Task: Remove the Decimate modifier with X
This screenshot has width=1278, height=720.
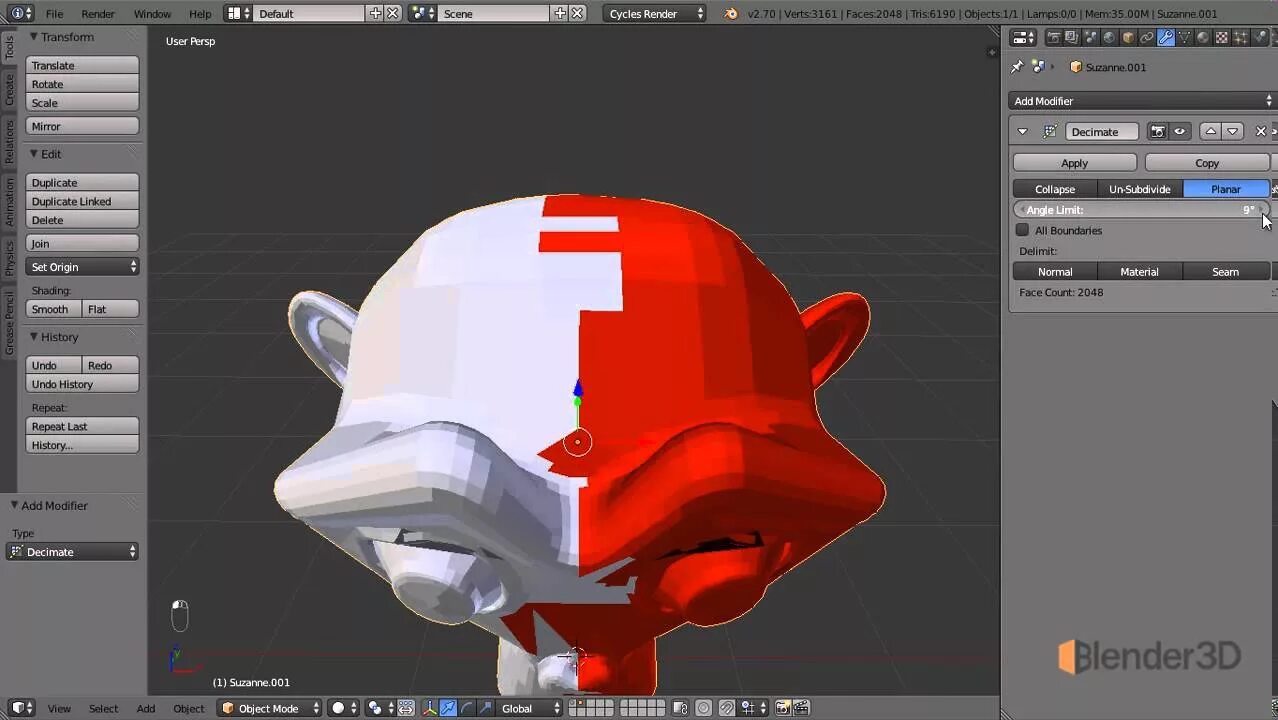Action: (x=1260, y=131)
